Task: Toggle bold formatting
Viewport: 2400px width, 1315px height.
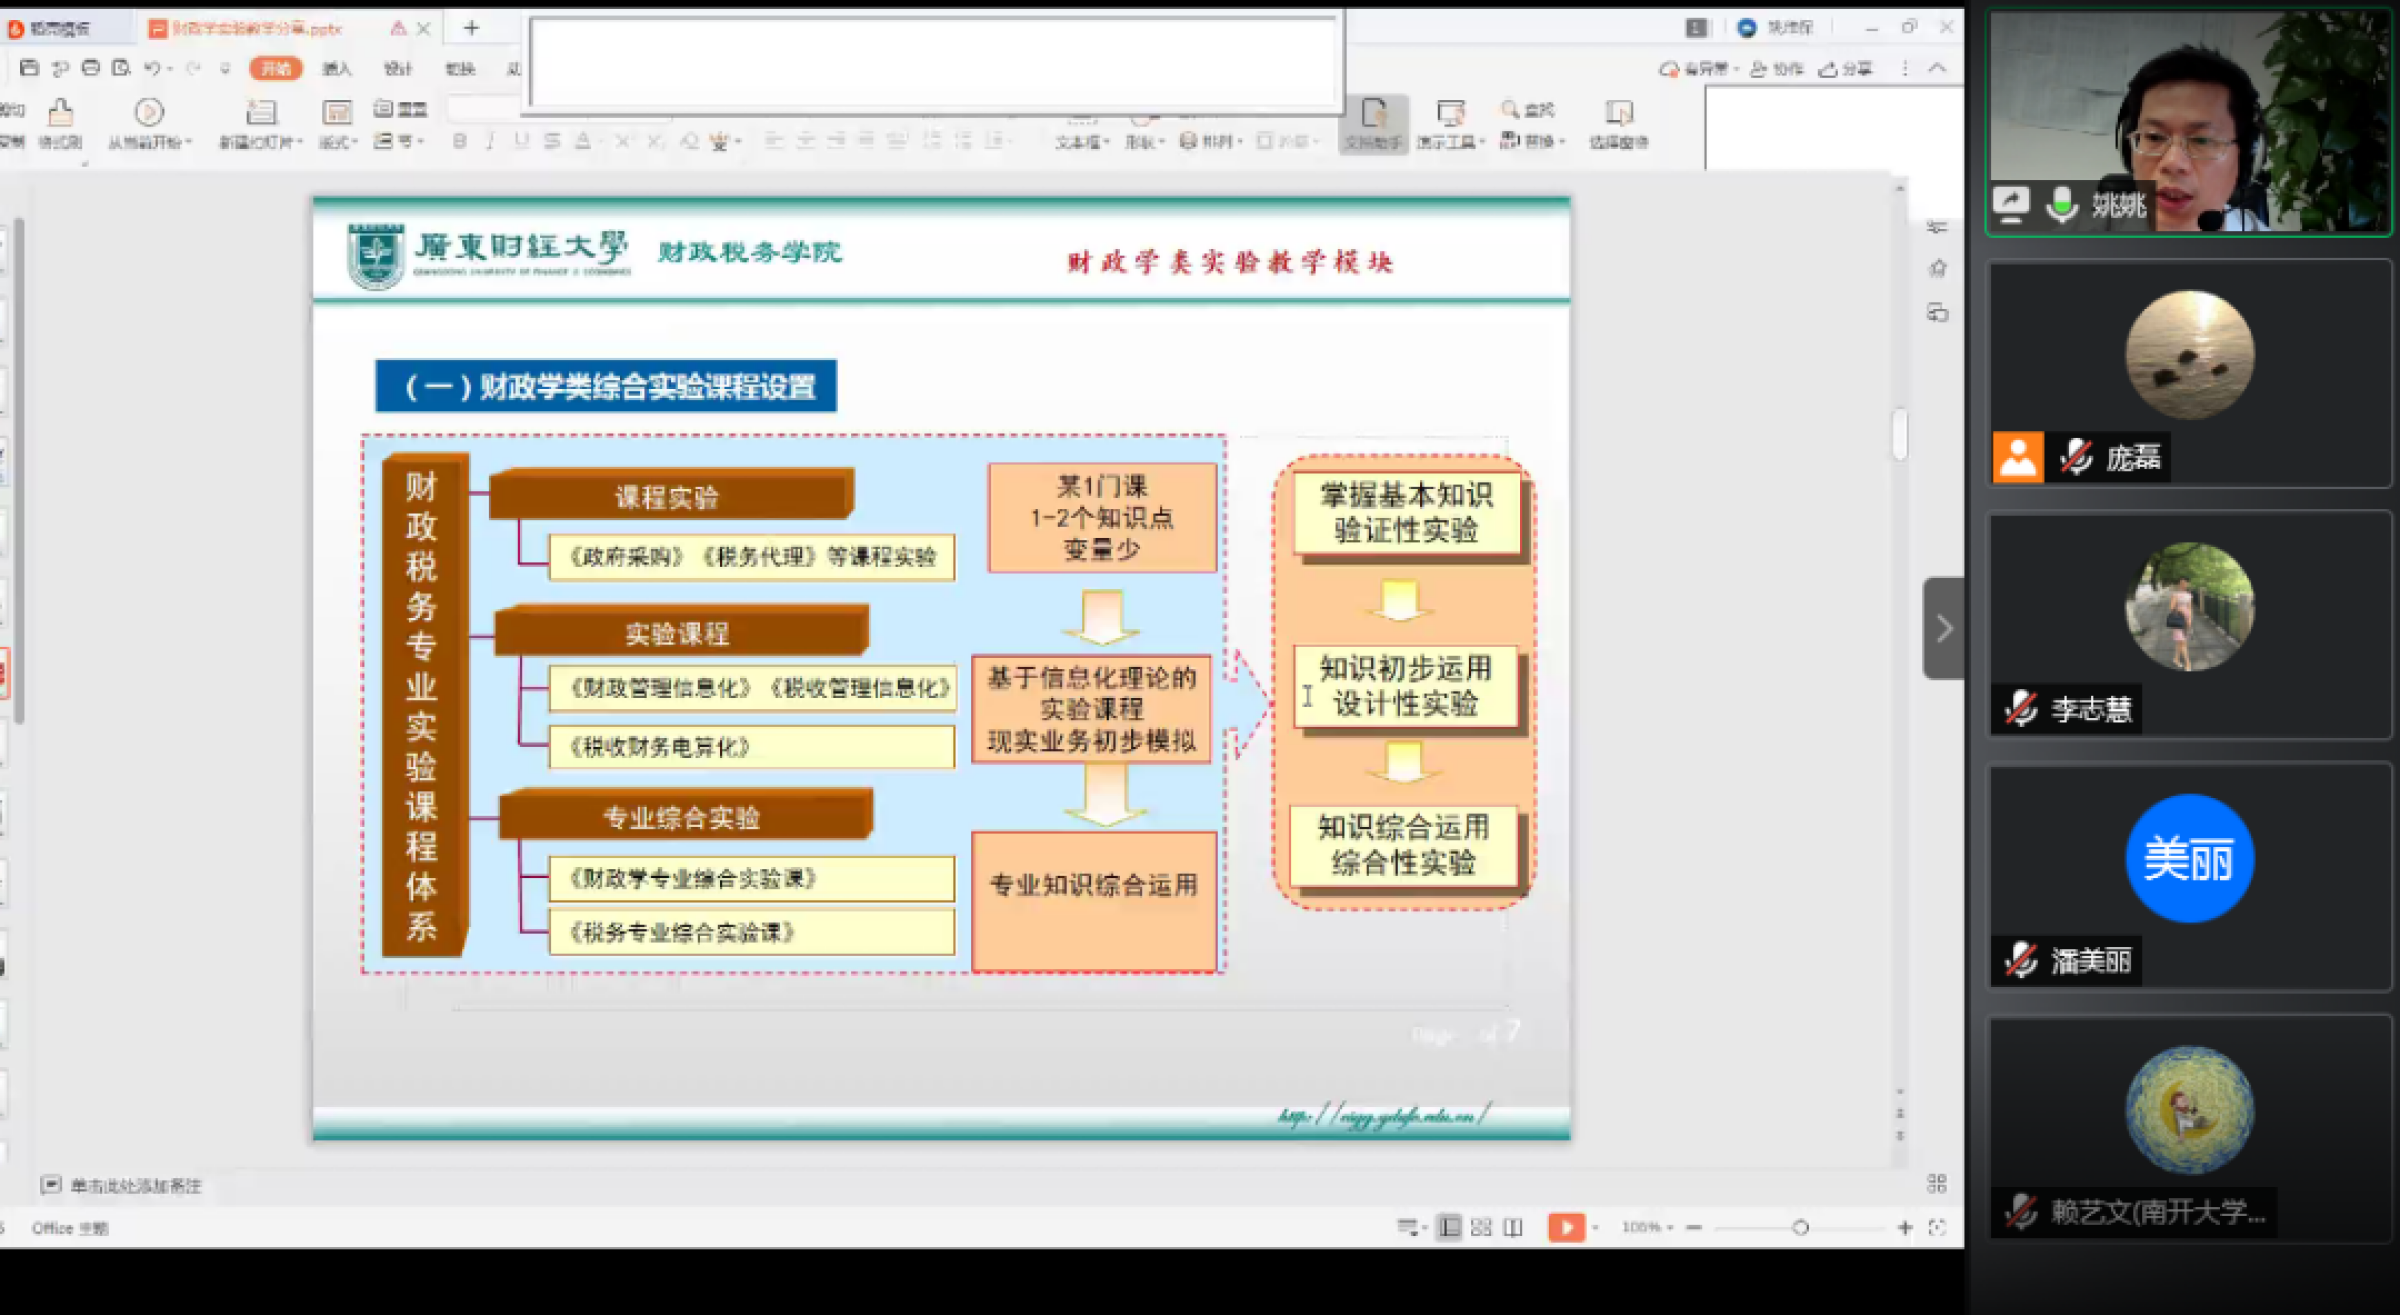Action: [x=459, y=141]
